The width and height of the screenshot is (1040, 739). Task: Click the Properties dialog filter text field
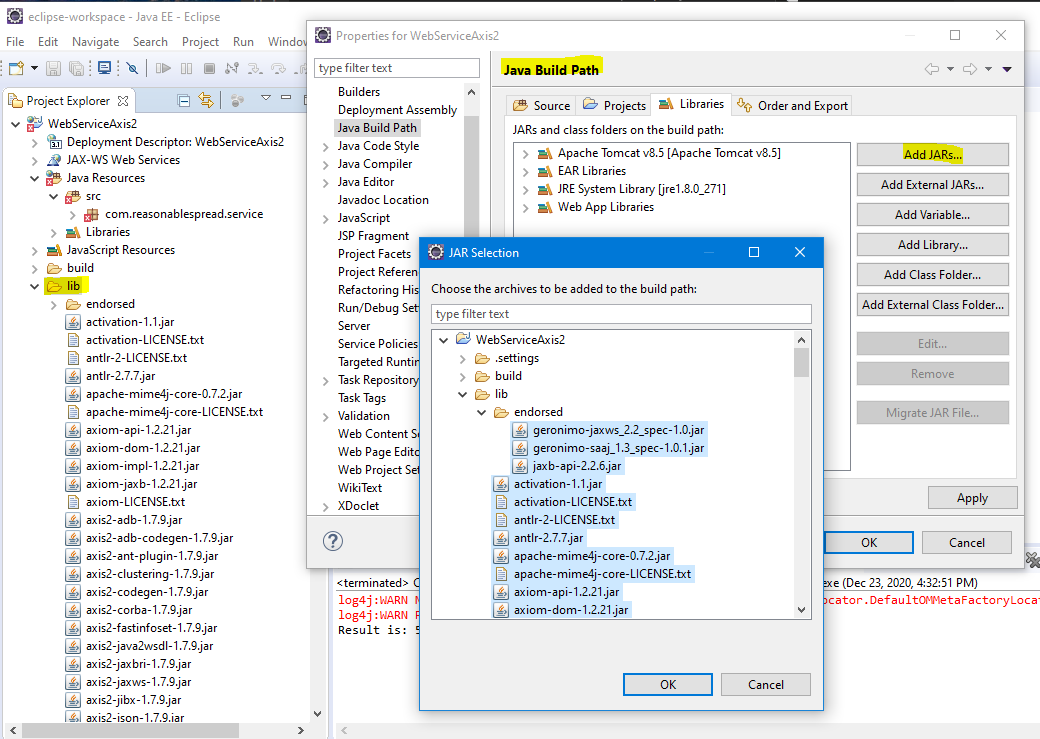click(x=397, y=68)
